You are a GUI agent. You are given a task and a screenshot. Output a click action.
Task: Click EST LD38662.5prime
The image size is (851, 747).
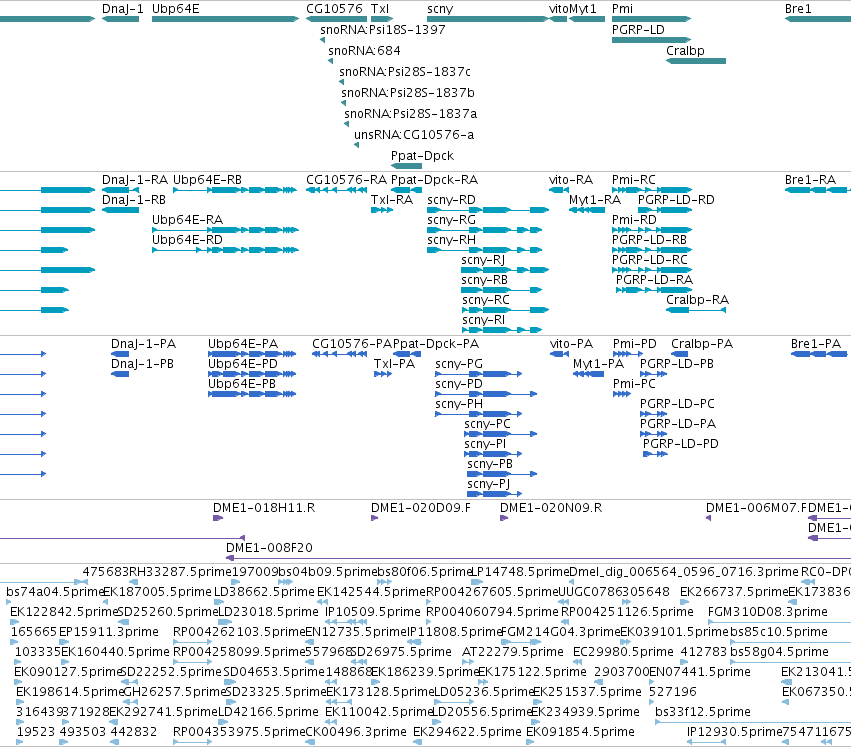click(264, 592)
